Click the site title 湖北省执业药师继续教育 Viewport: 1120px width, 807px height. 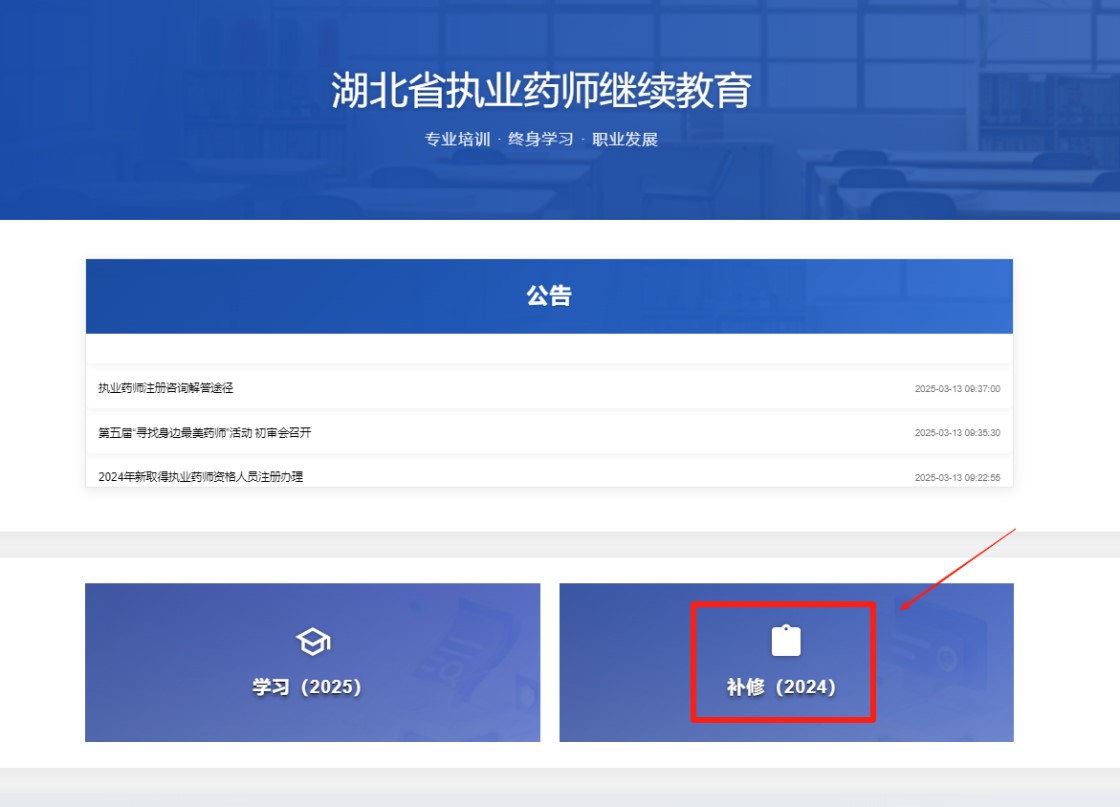(541, 91)
